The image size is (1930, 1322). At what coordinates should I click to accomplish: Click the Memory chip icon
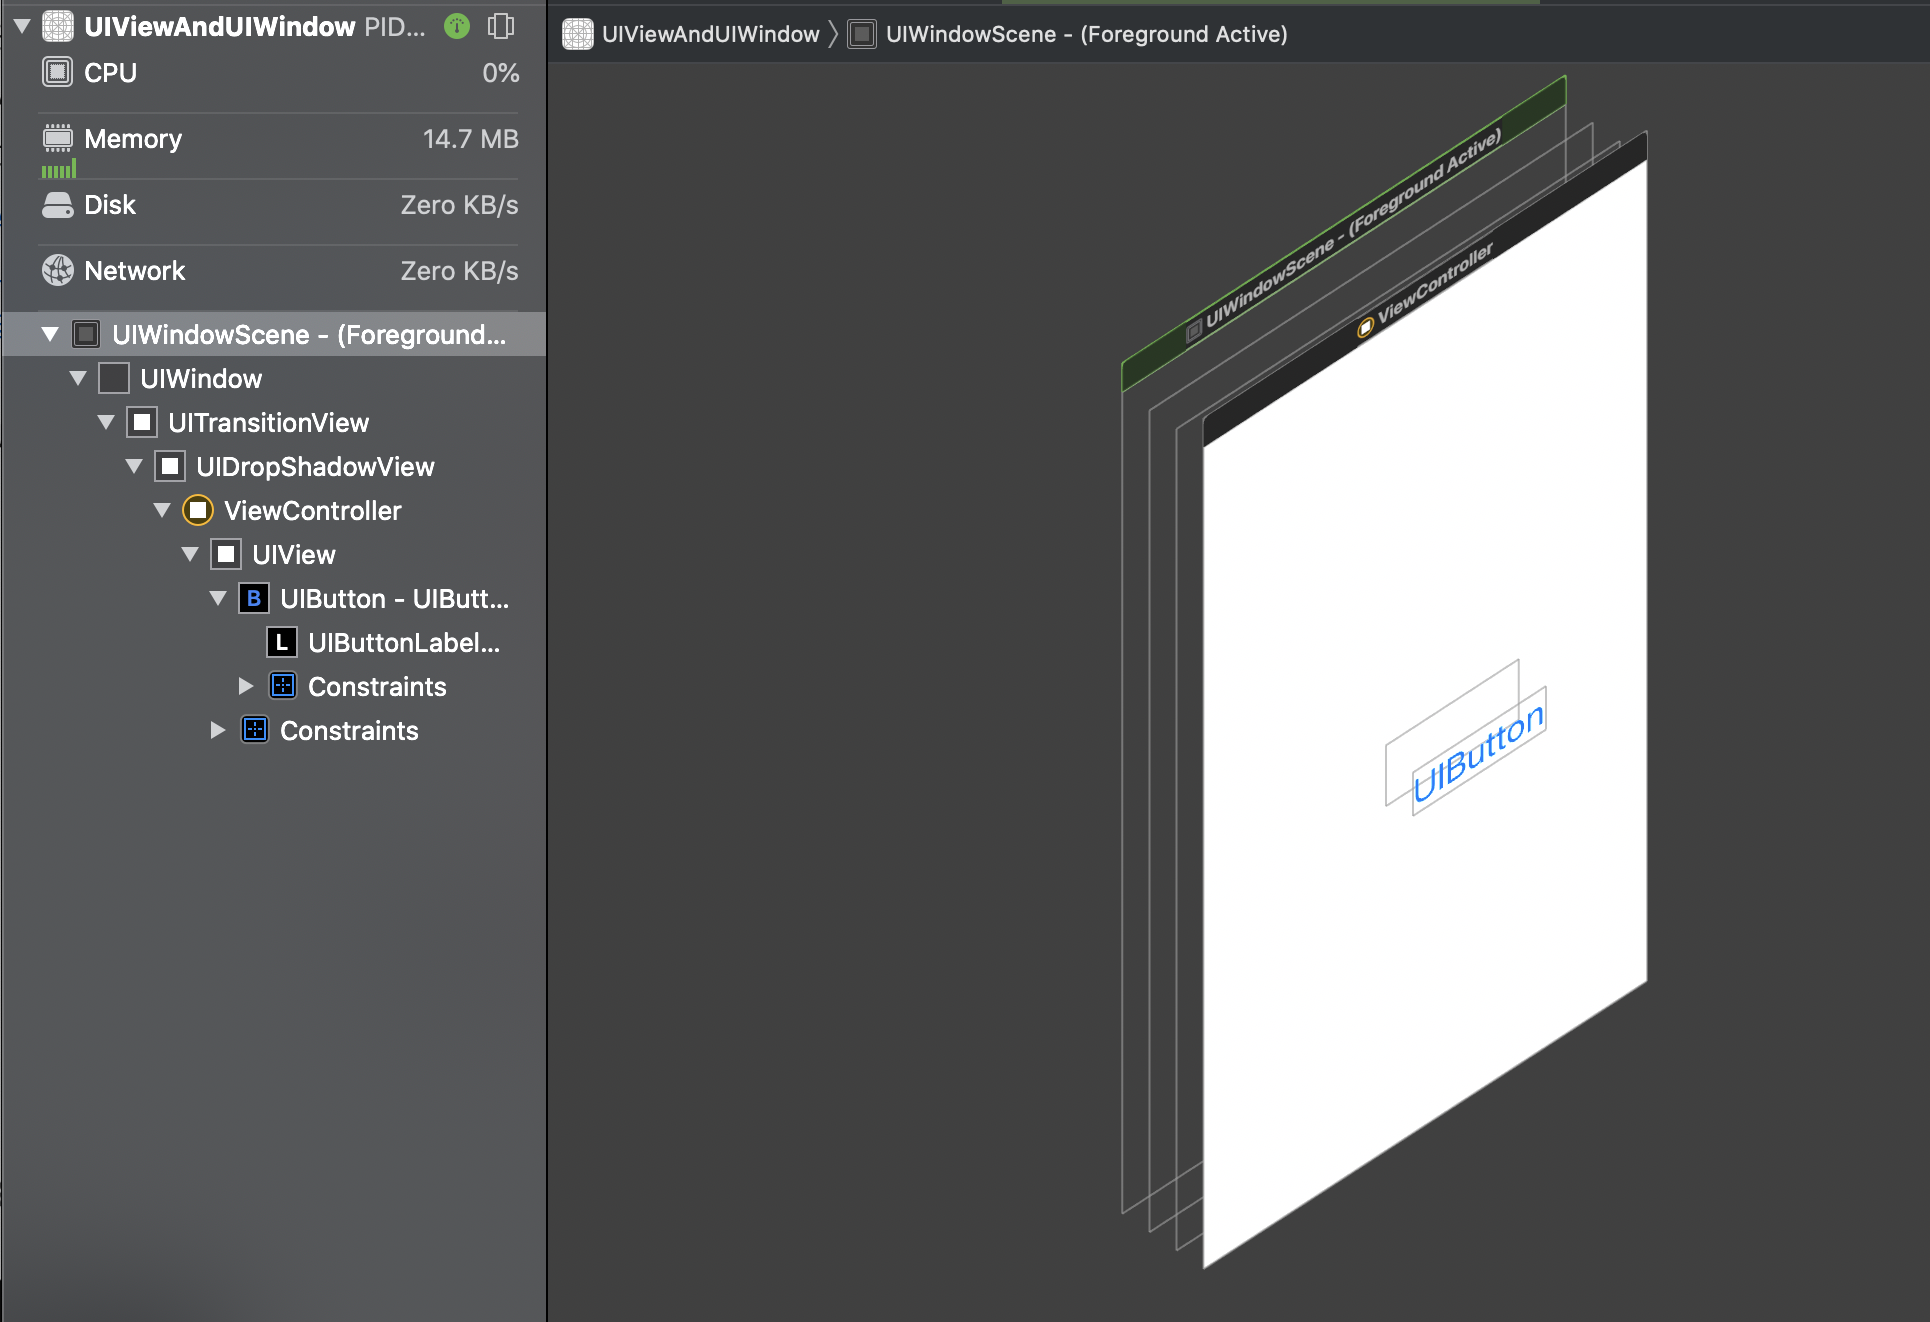pyautogui.click(x=58, y=138)
